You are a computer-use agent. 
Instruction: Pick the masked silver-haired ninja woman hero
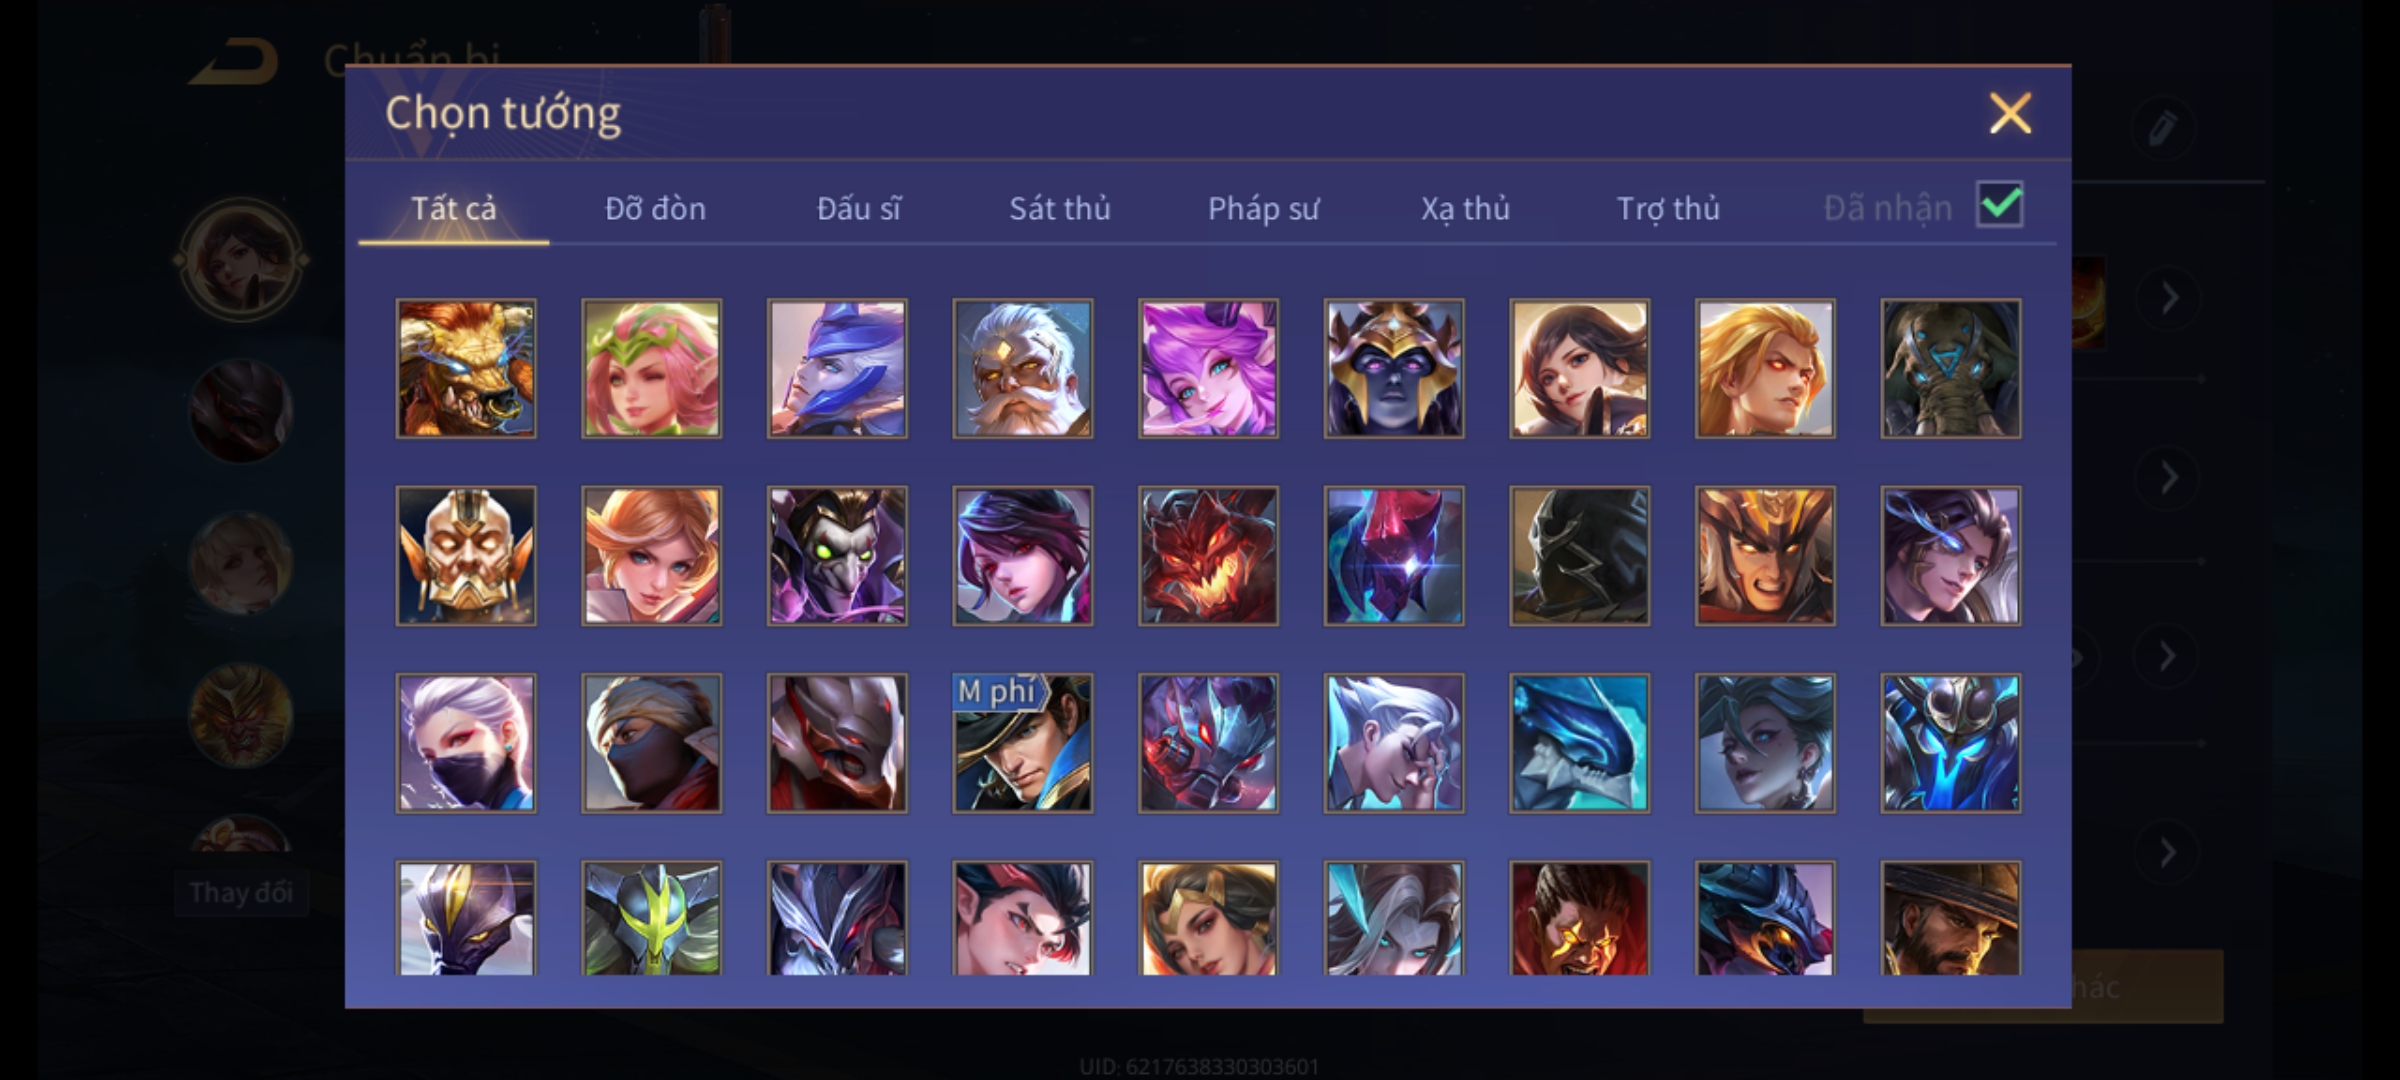point(466,743)
